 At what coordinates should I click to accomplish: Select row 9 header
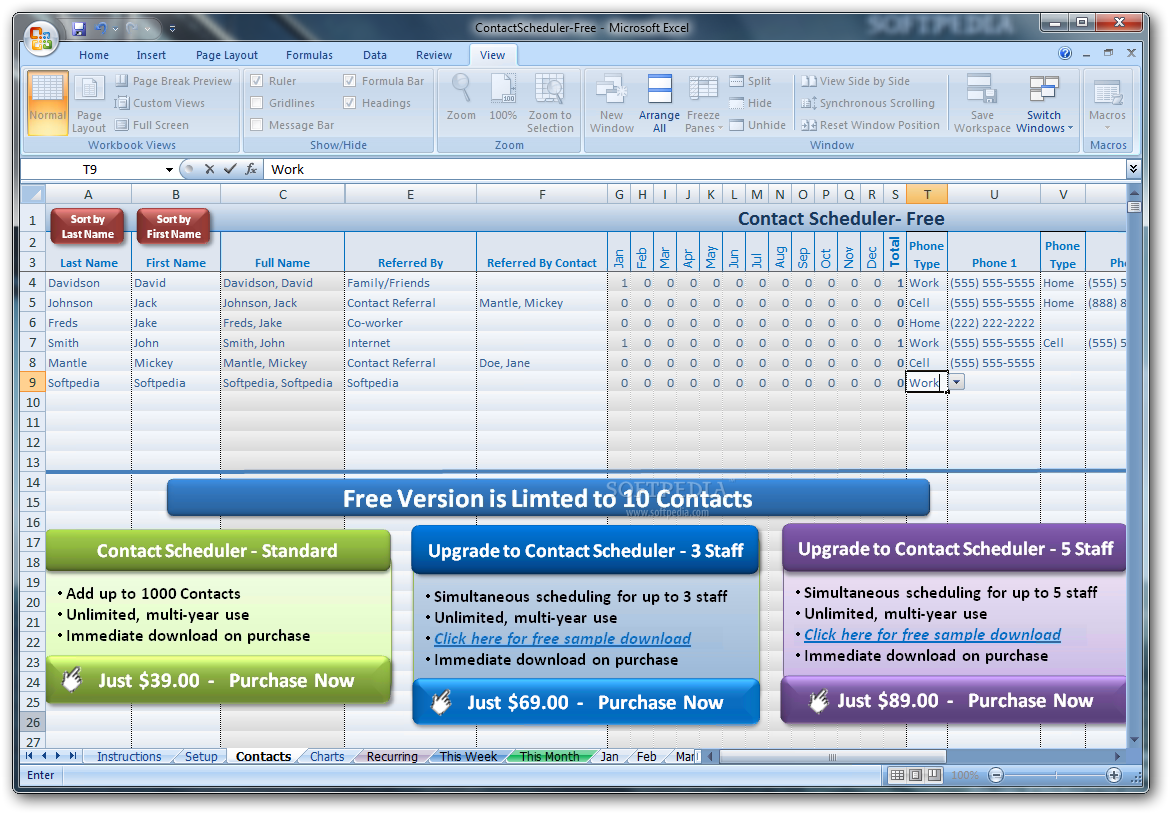(33, 382)
